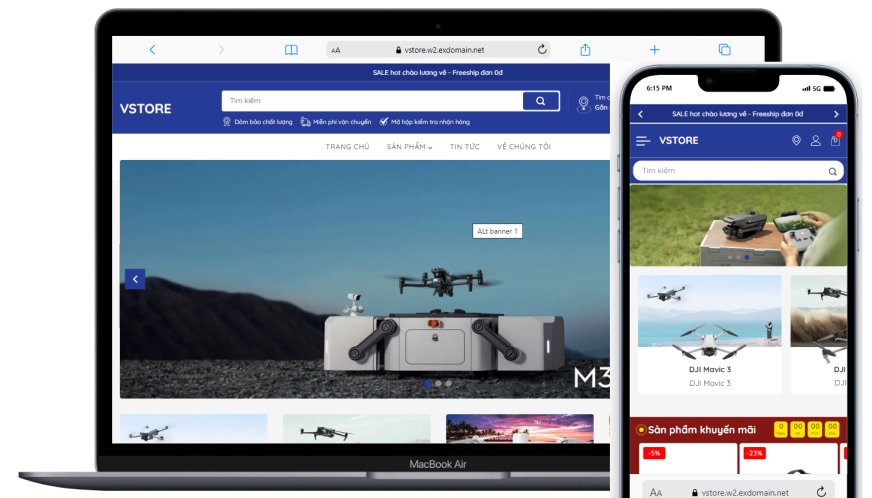Open the first white drone product thumbnail on desktop

pos(194,428)
